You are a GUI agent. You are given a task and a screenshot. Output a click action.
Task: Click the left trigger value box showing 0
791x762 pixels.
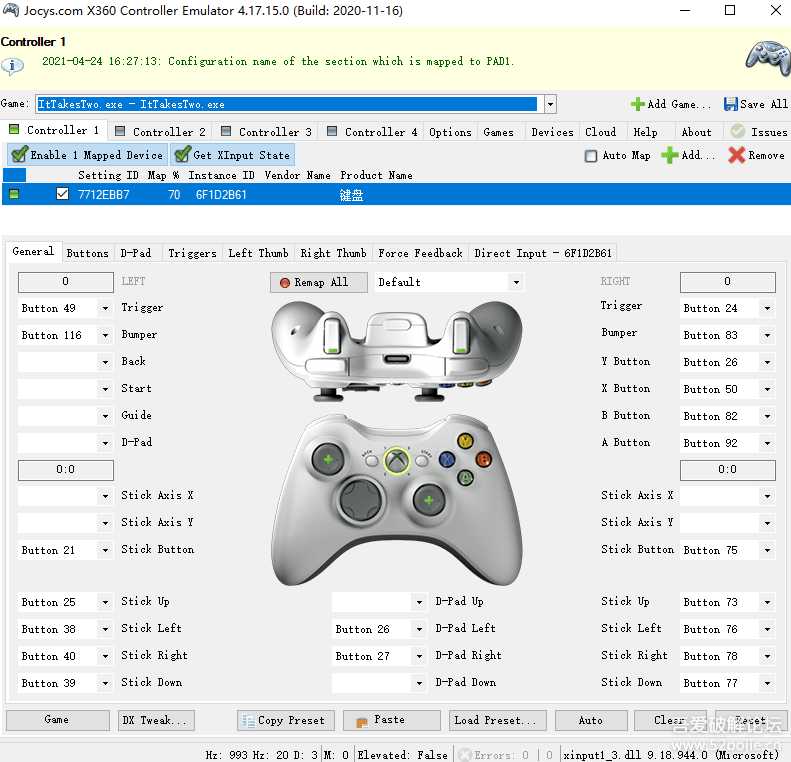click(66, 282)
